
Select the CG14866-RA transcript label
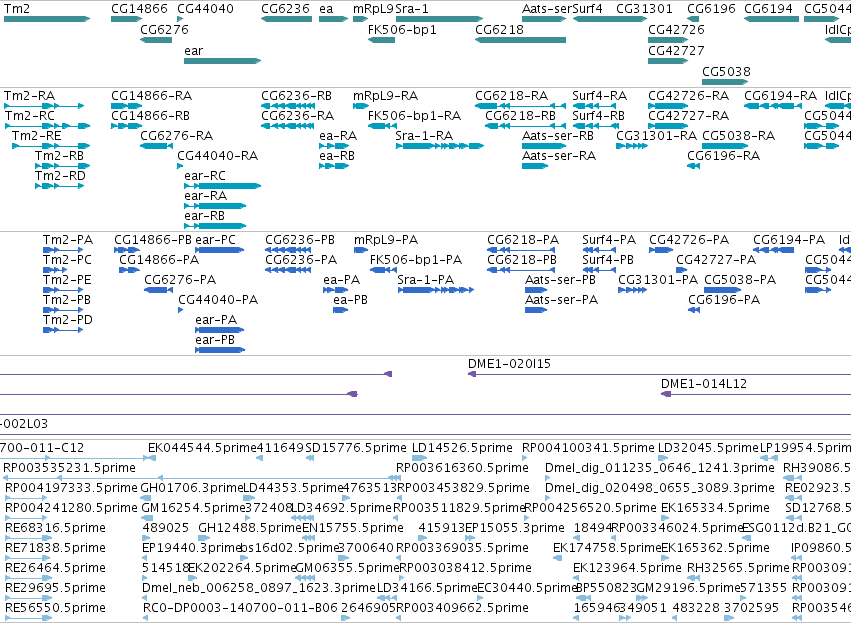coord(151,96)
